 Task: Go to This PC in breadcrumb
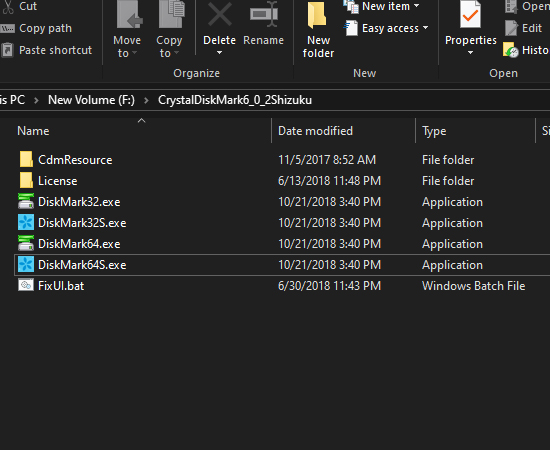coord(12,100)
